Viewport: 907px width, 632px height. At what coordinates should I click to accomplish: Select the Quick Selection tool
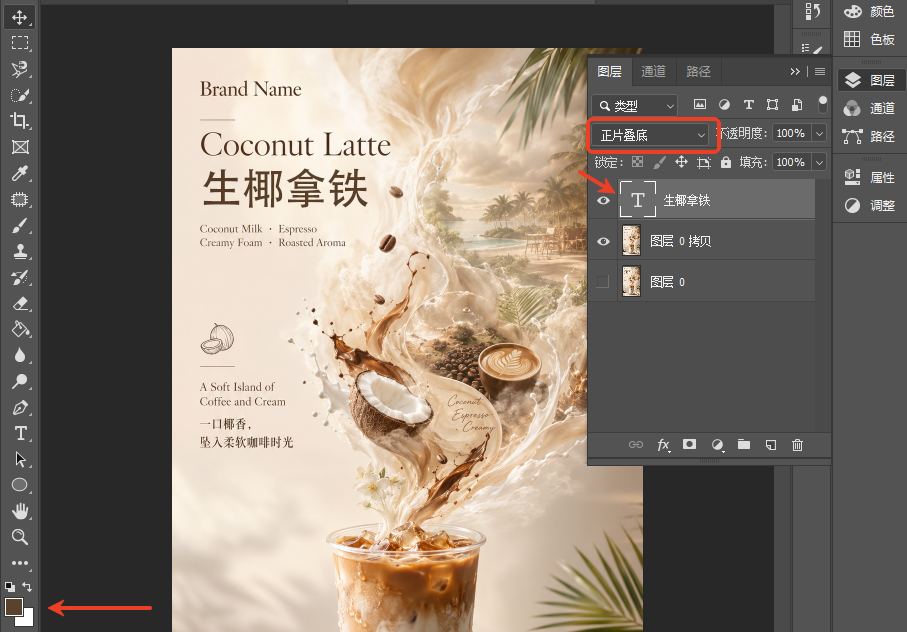click(x=20, y=95)
